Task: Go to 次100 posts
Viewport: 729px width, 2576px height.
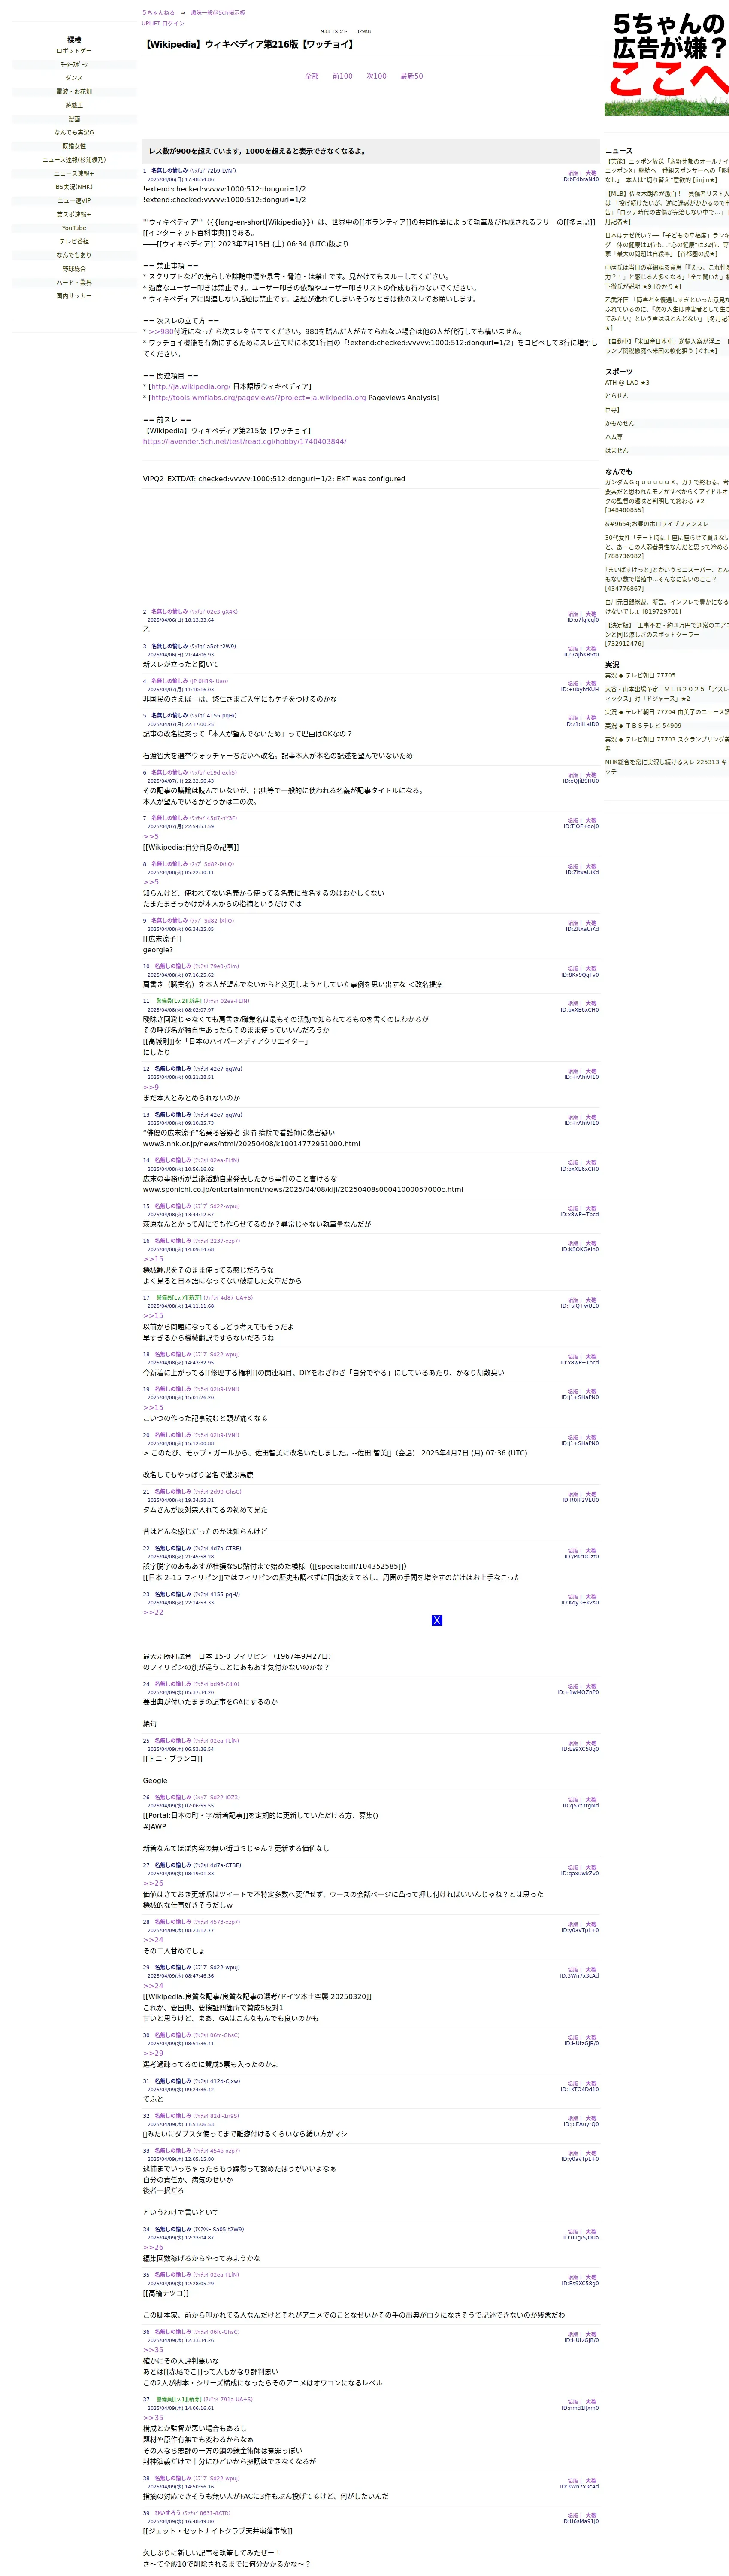Action: click(376, 76)
